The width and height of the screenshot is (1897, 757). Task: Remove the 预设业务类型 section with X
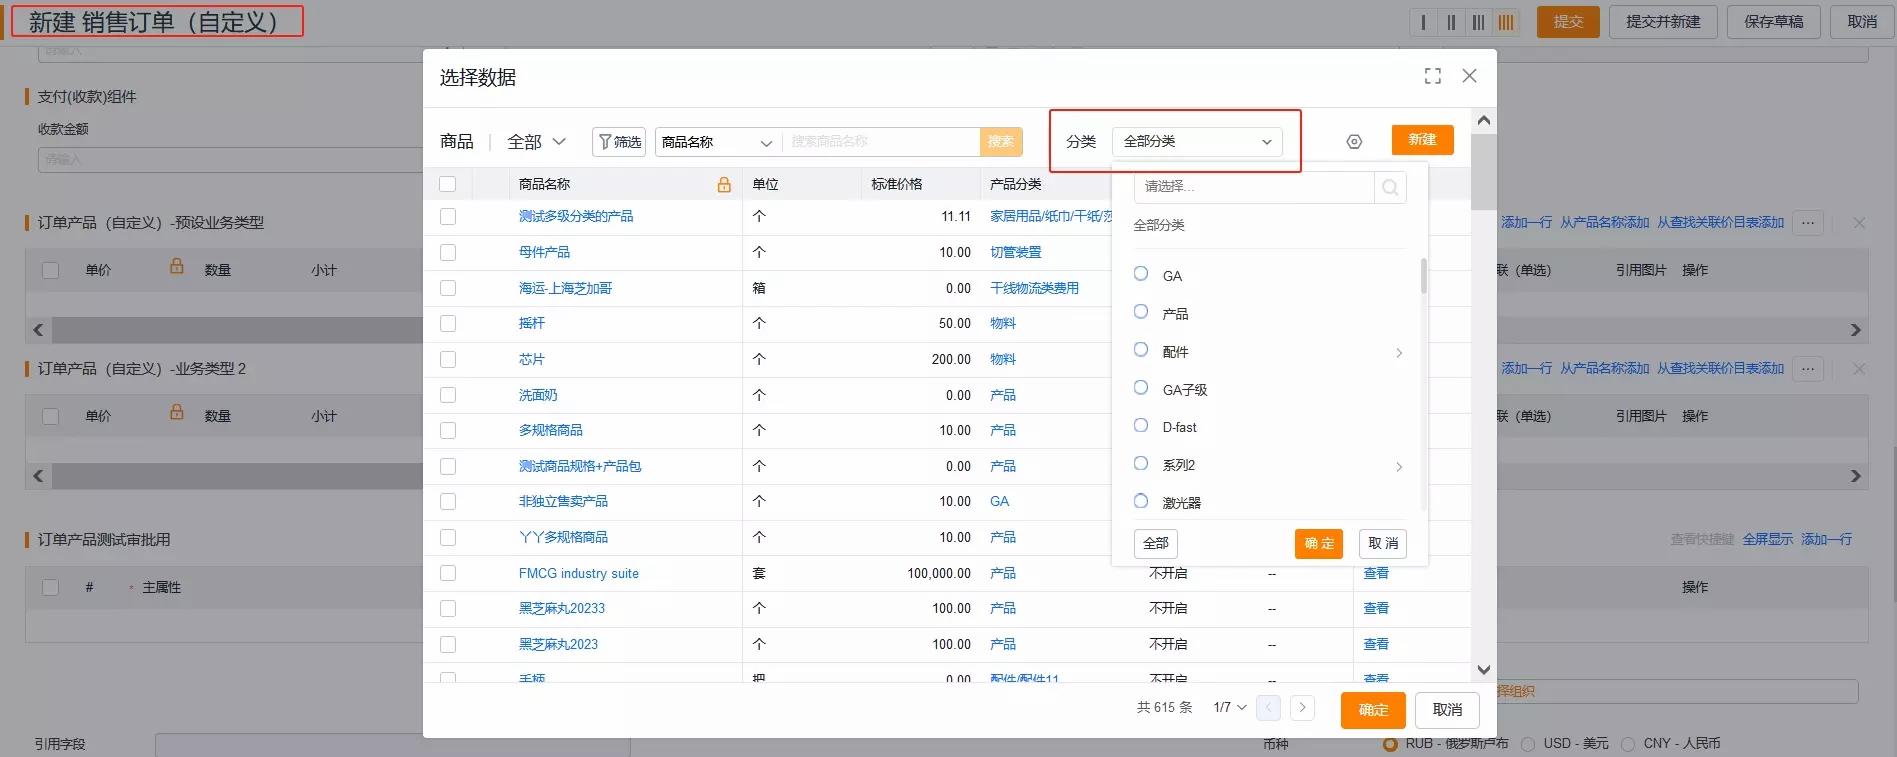tap(1859, 223)
